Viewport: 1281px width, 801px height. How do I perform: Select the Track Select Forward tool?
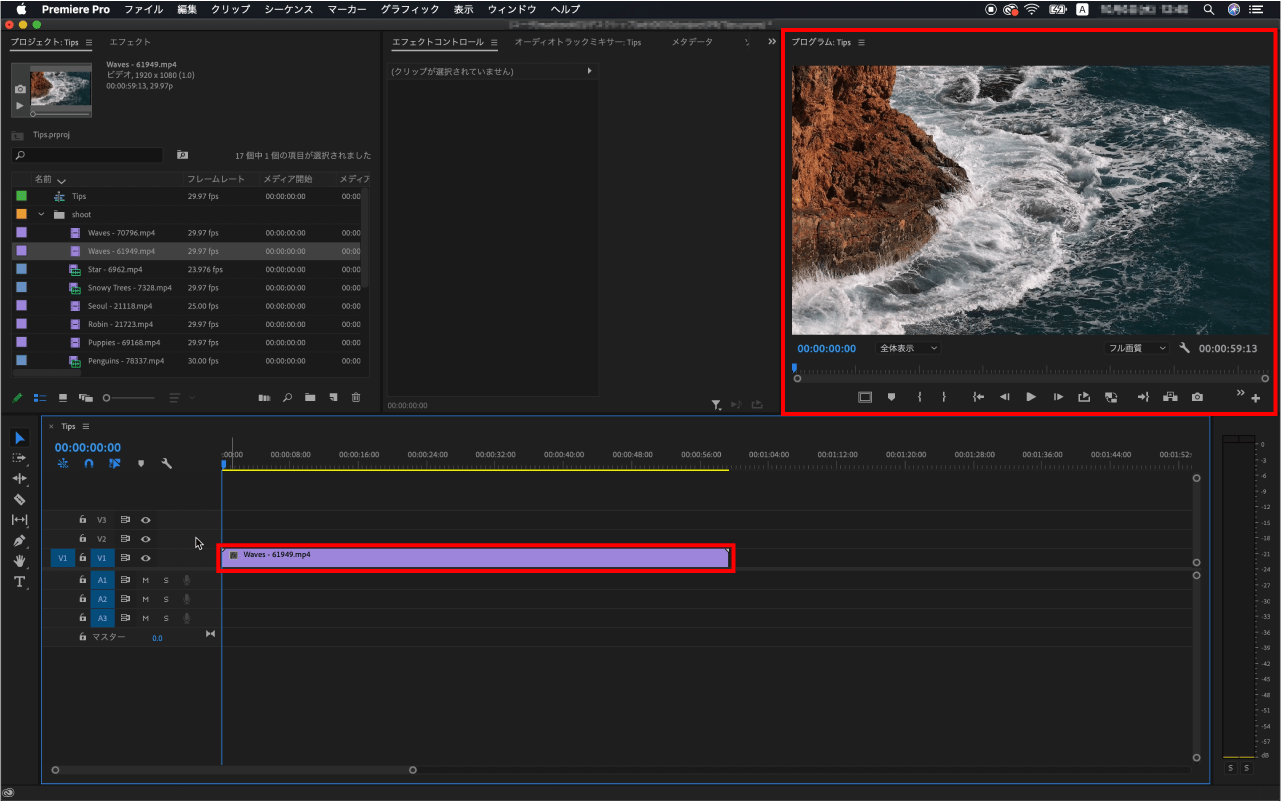tap(19, 458)
